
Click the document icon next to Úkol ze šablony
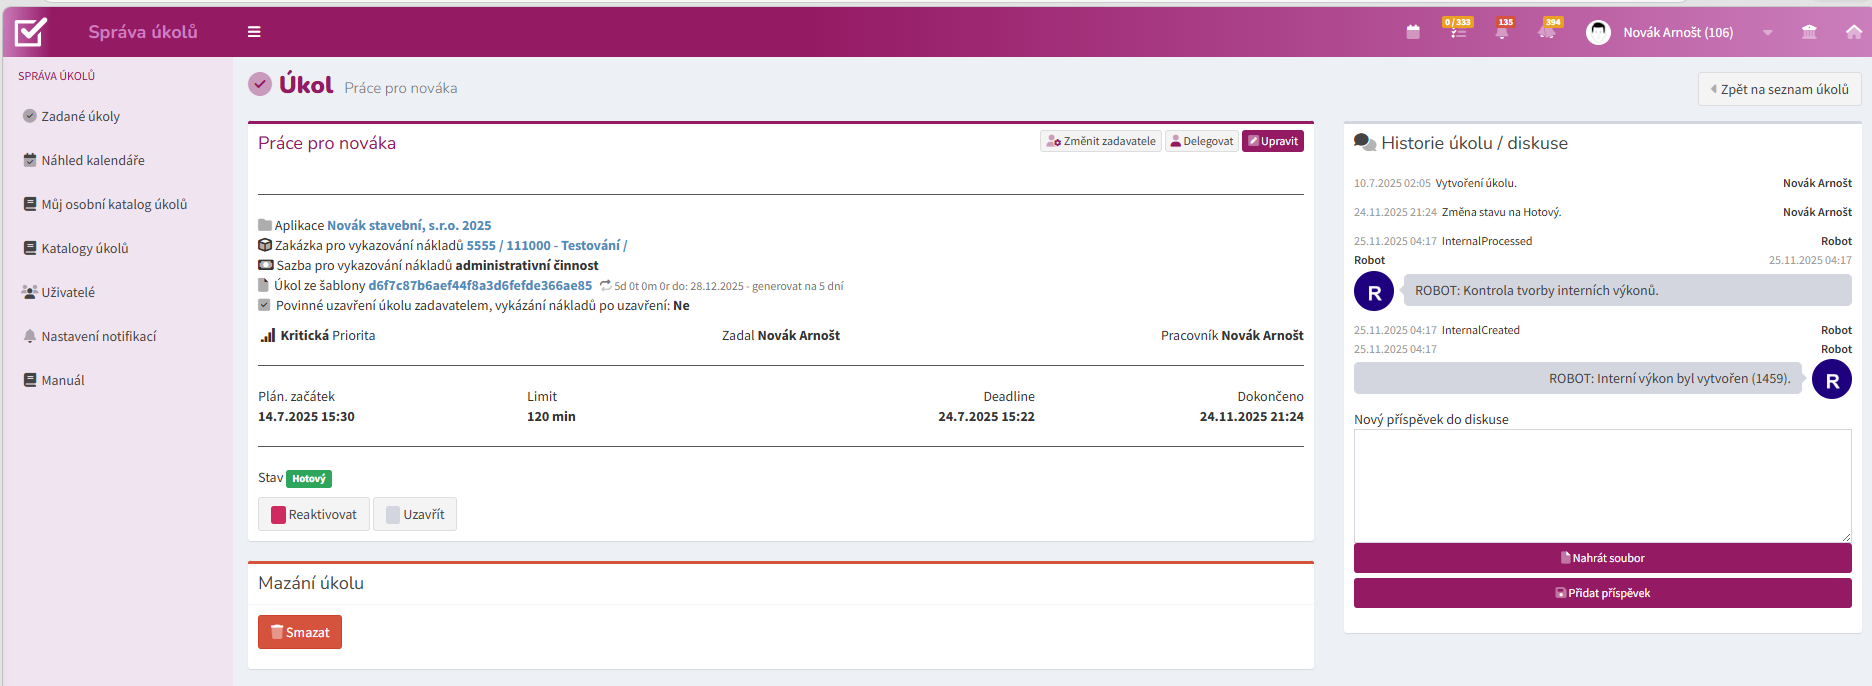[x=264, y=285]
